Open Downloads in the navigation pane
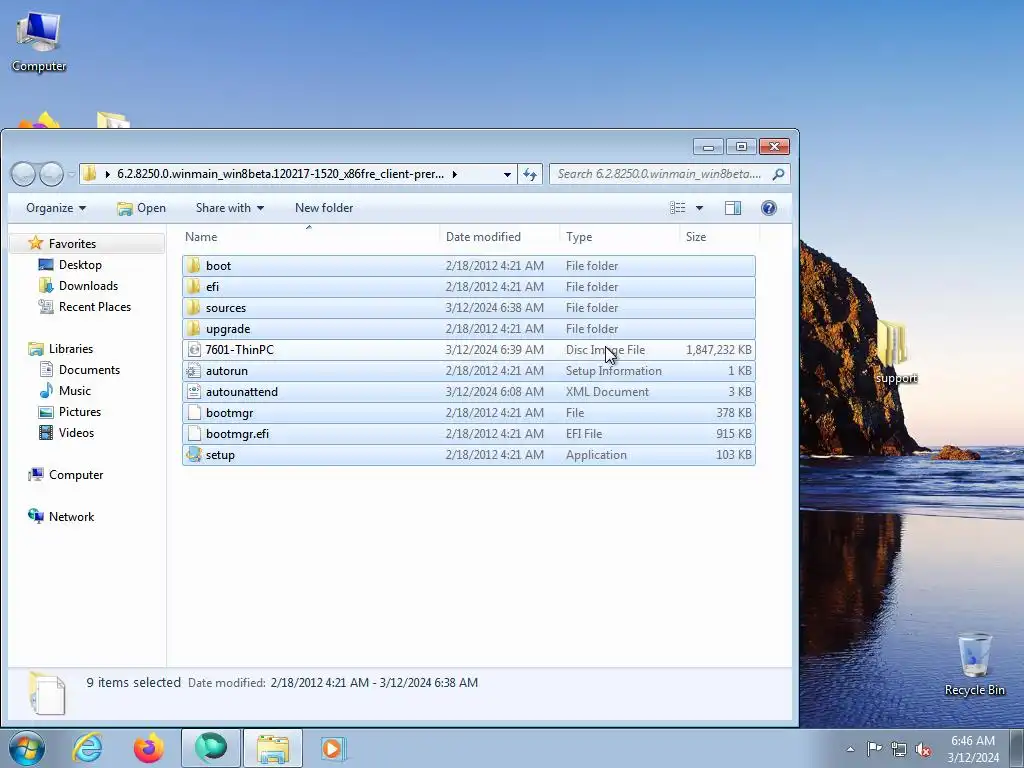Image resolution: width=1024 pixels, height=768 pixels. pos(88,285)
